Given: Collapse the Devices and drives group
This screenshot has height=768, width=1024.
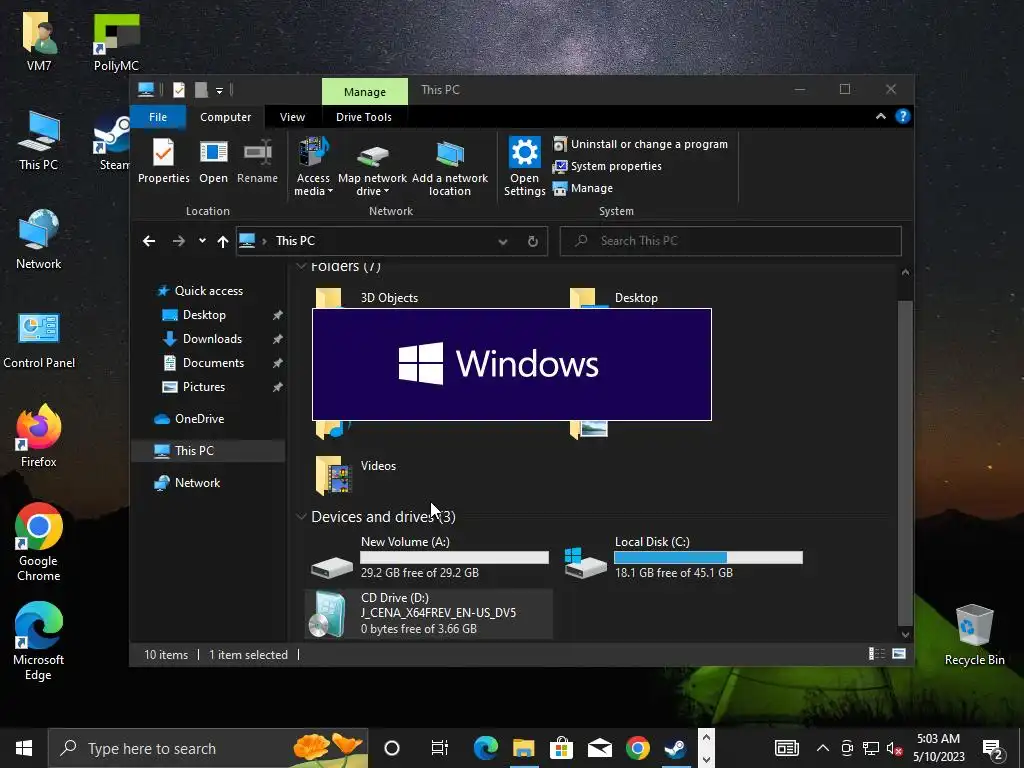Looking at the screenshot, I should (301, 517).
